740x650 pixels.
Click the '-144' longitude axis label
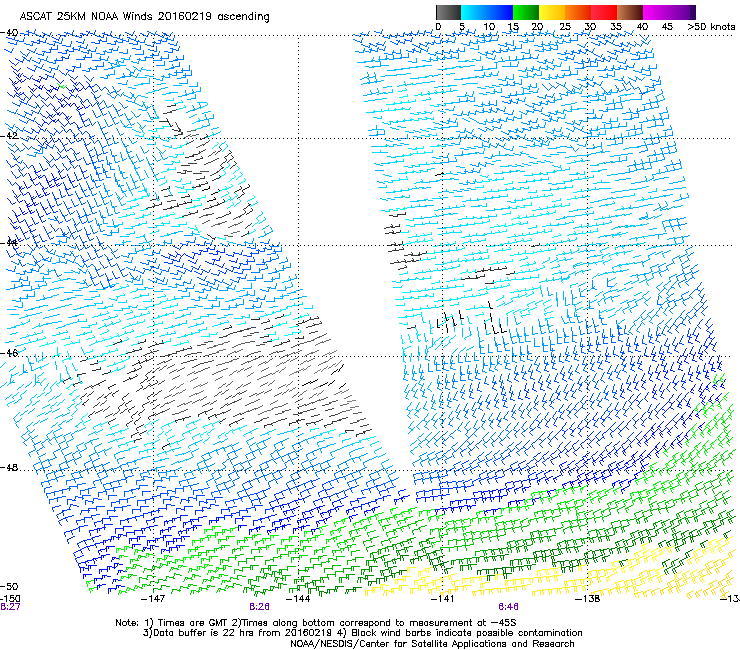coord(298,599)
